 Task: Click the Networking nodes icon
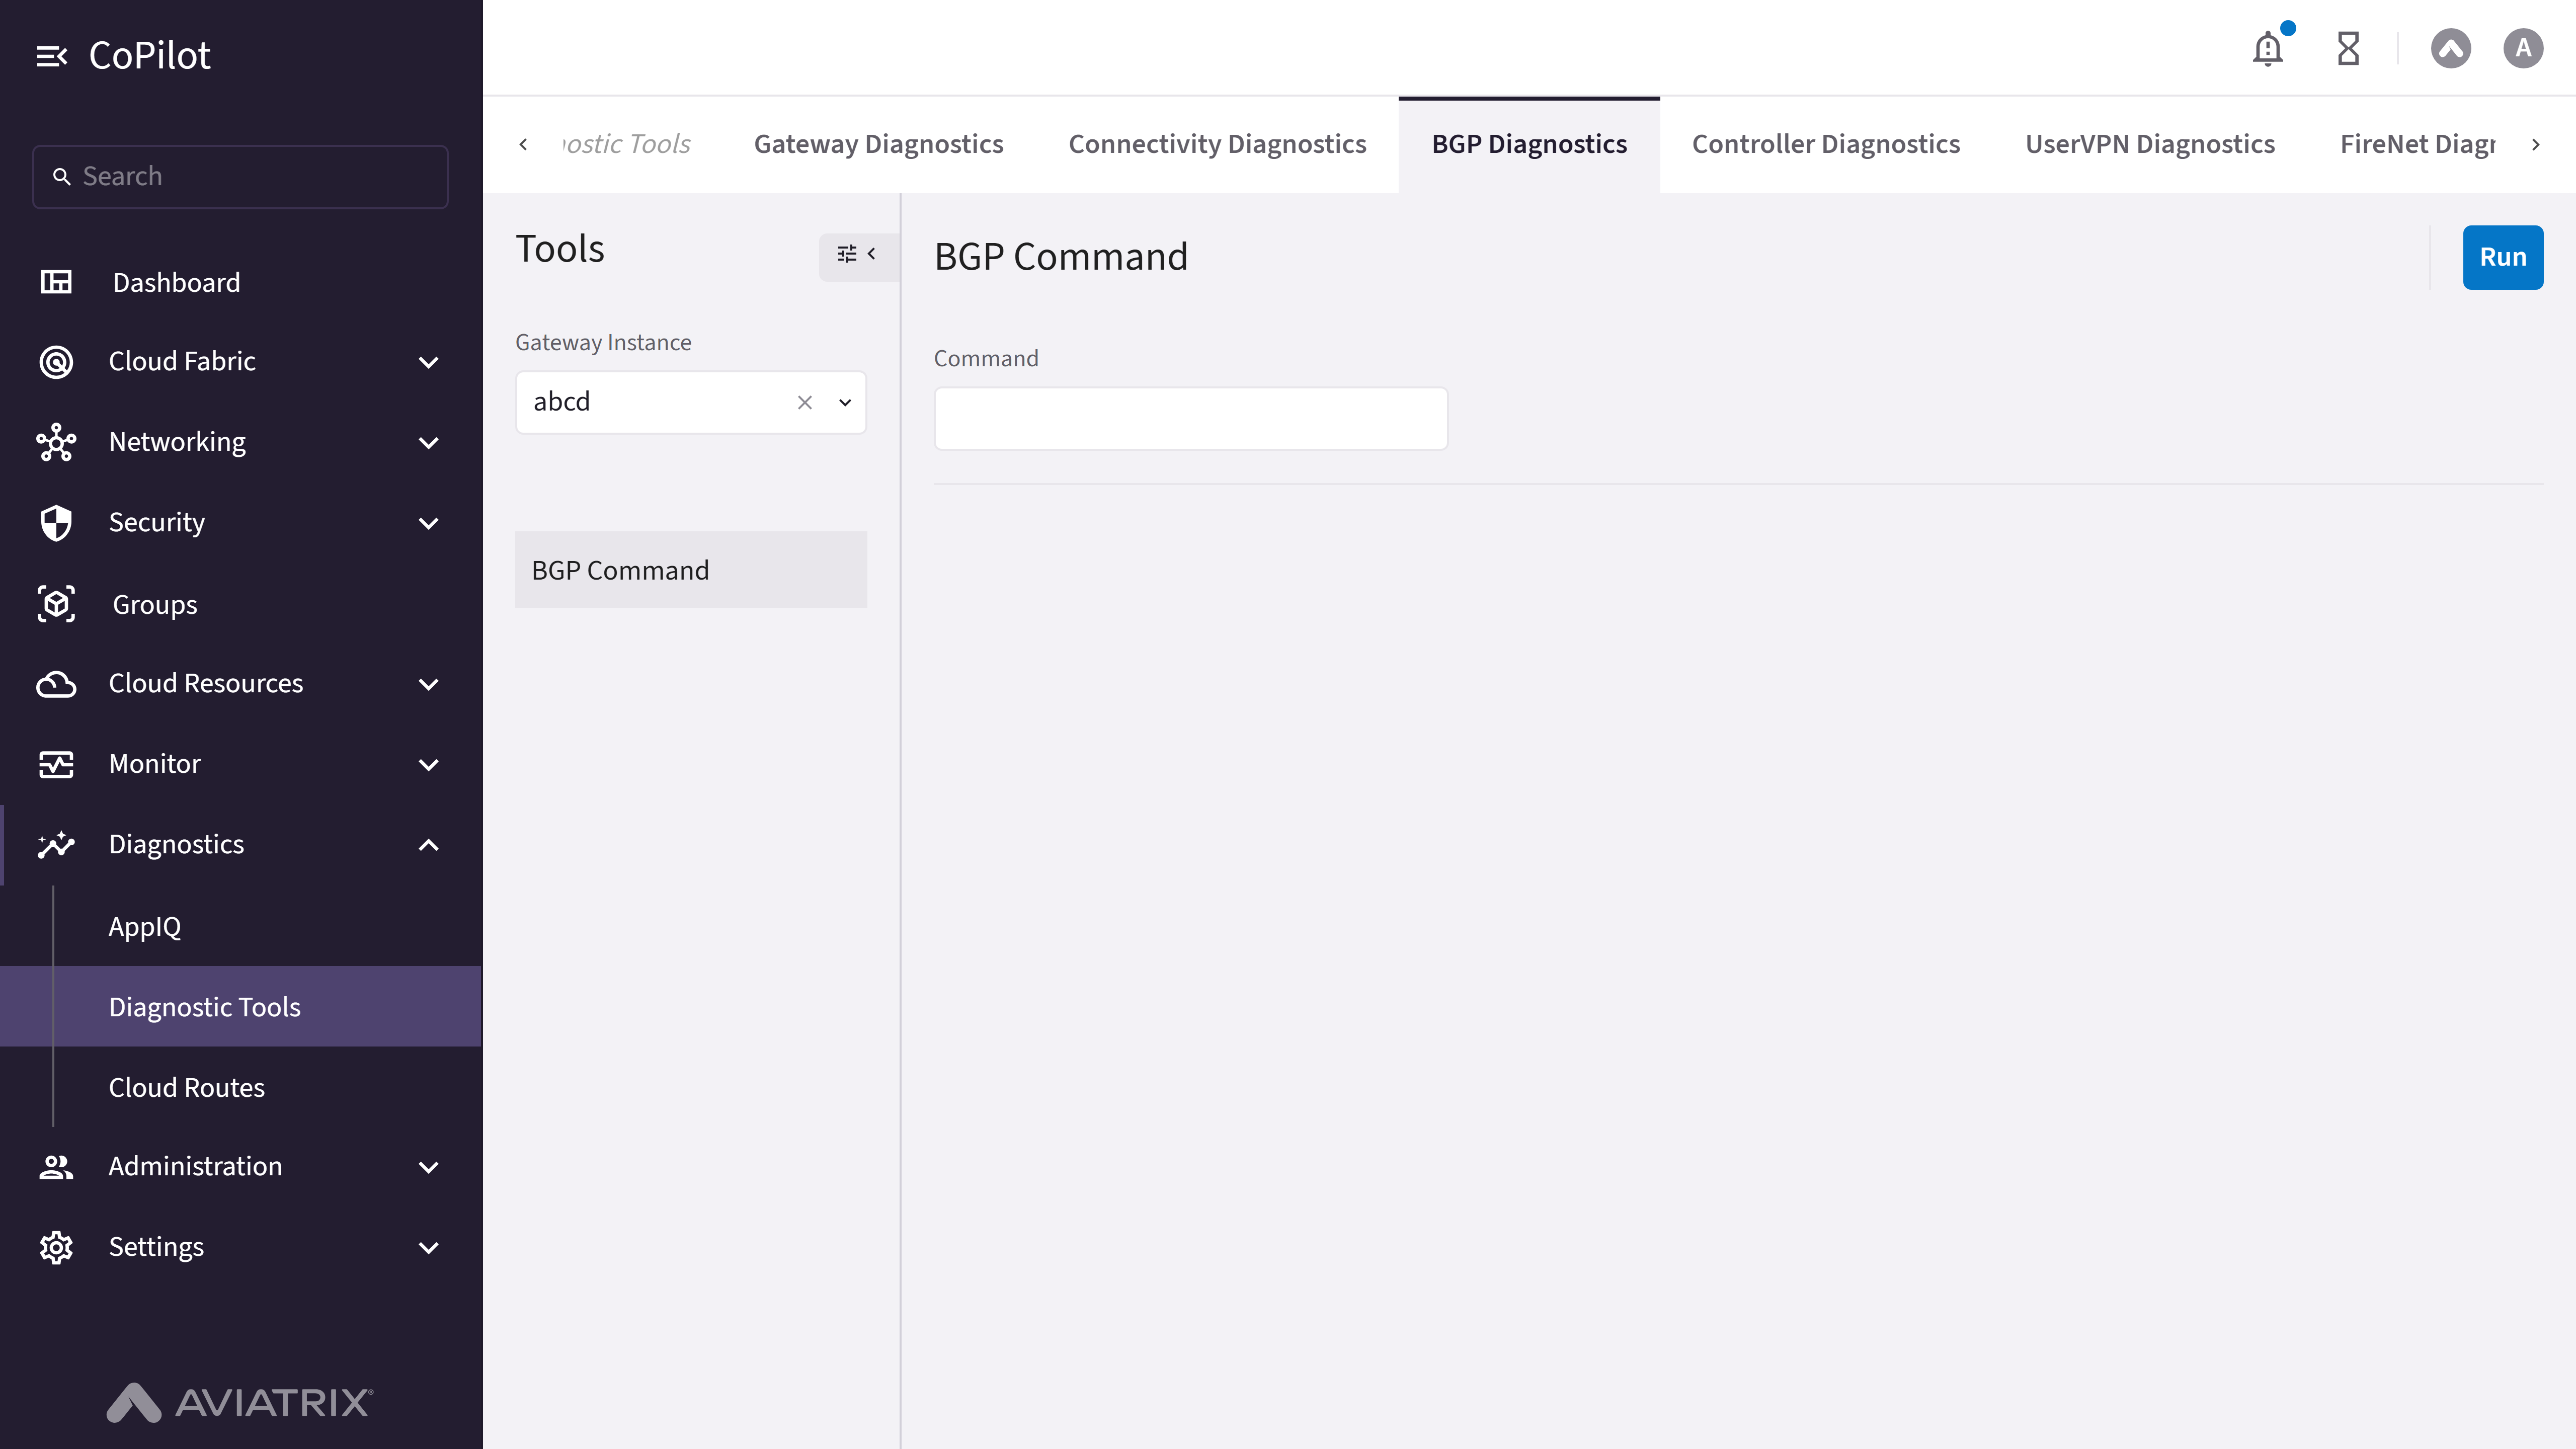(x=56, y=442)
